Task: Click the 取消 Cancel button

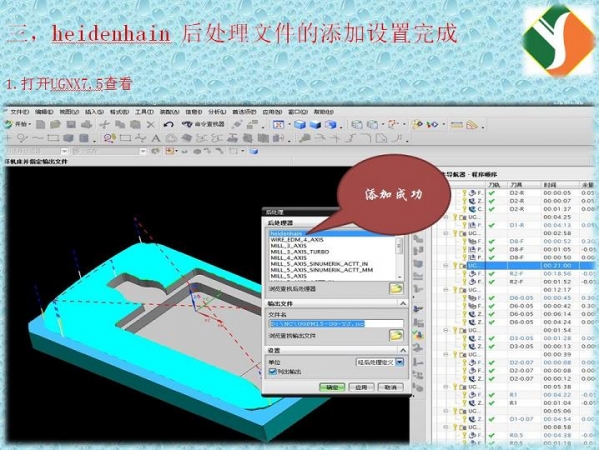Action: click(390, 387)
